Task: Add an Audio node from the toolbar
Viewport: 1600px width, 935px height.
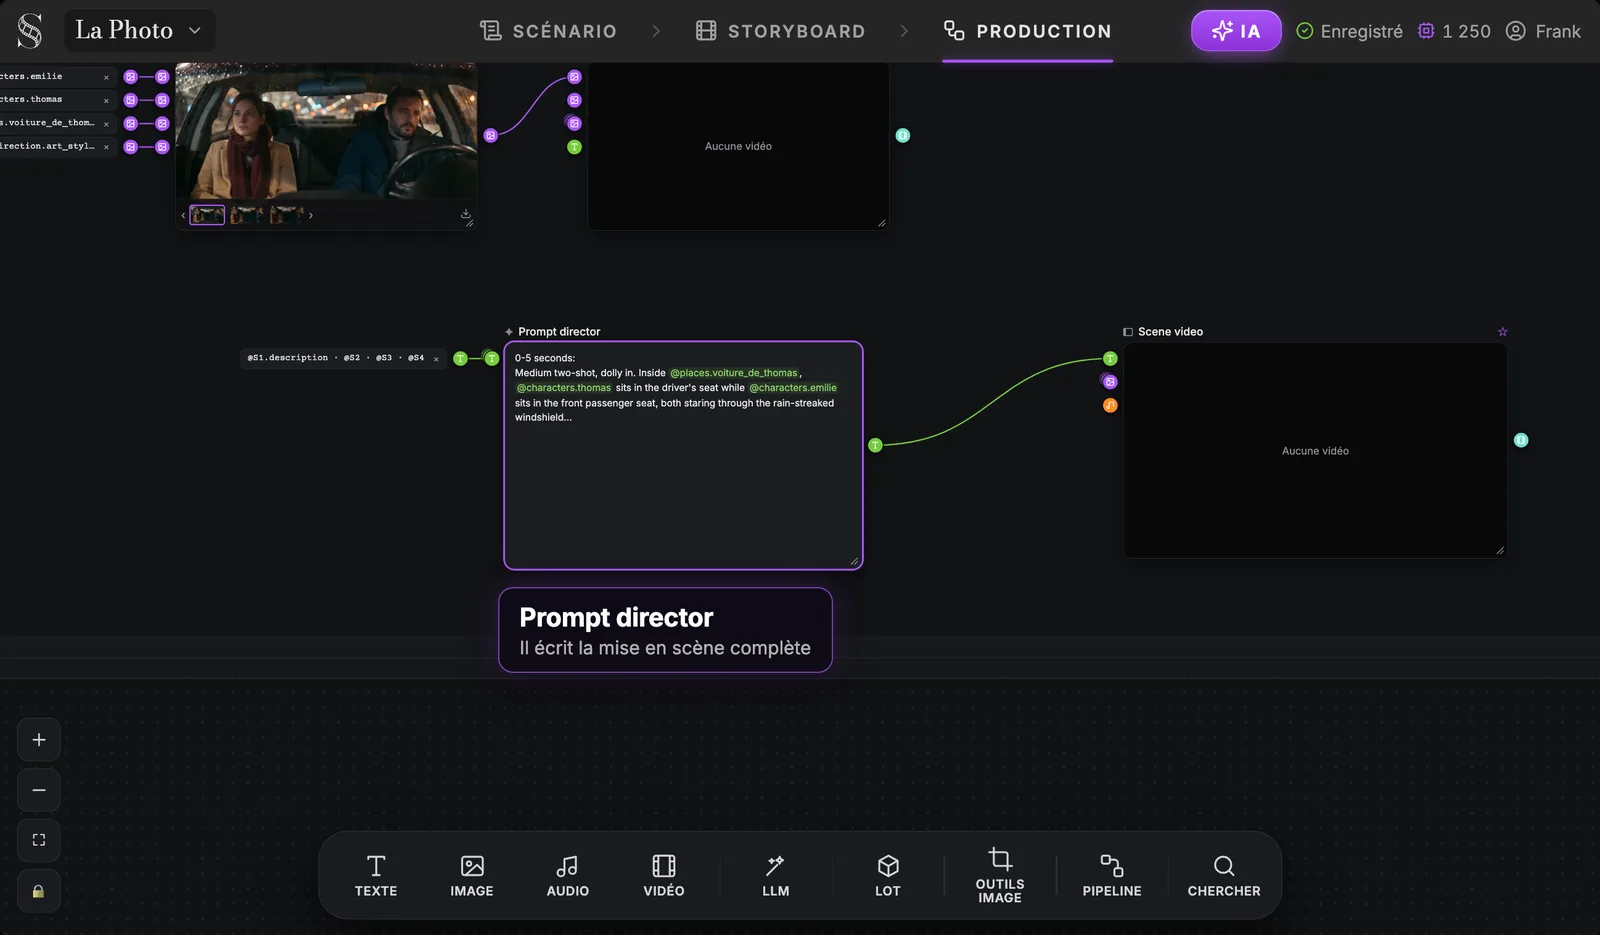Action: [x=568, y=876]
